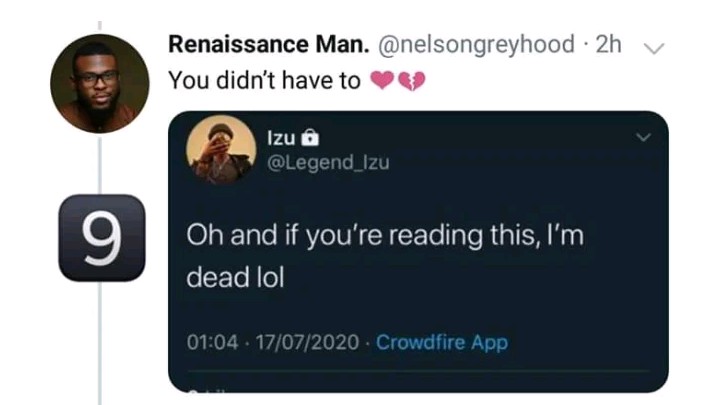Click the 2h tweet timestamp
Screen dimensions: 720x405
tap(608, 45)
